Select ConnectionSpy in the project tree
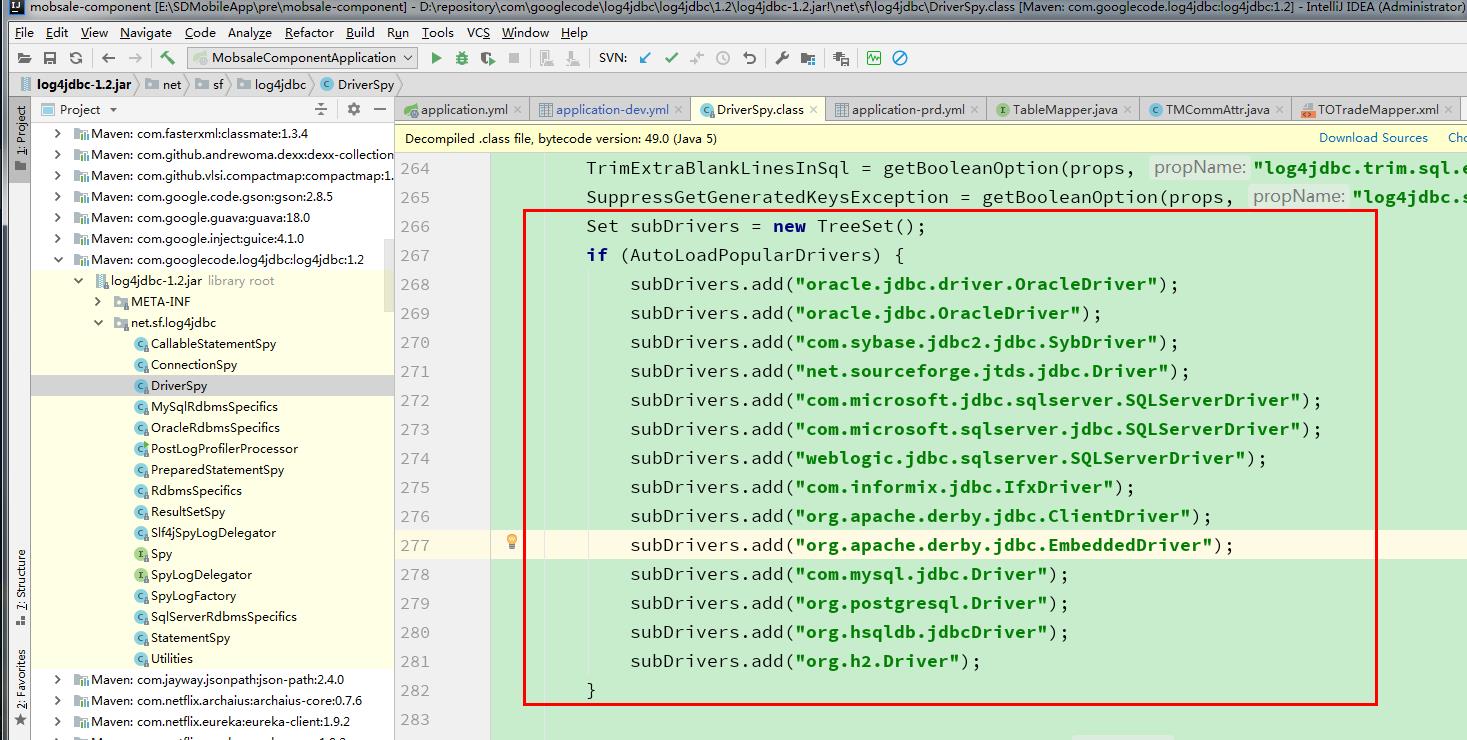Viewport: 1467px width, 740px height. (193, 364)
